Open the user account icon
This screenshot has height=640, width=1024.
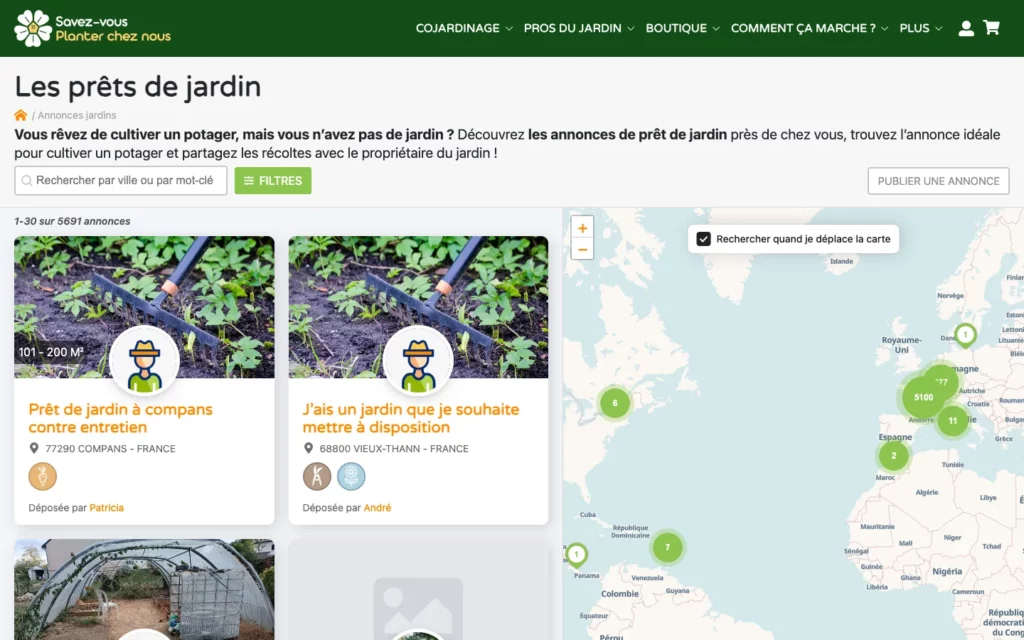[966, 28]
